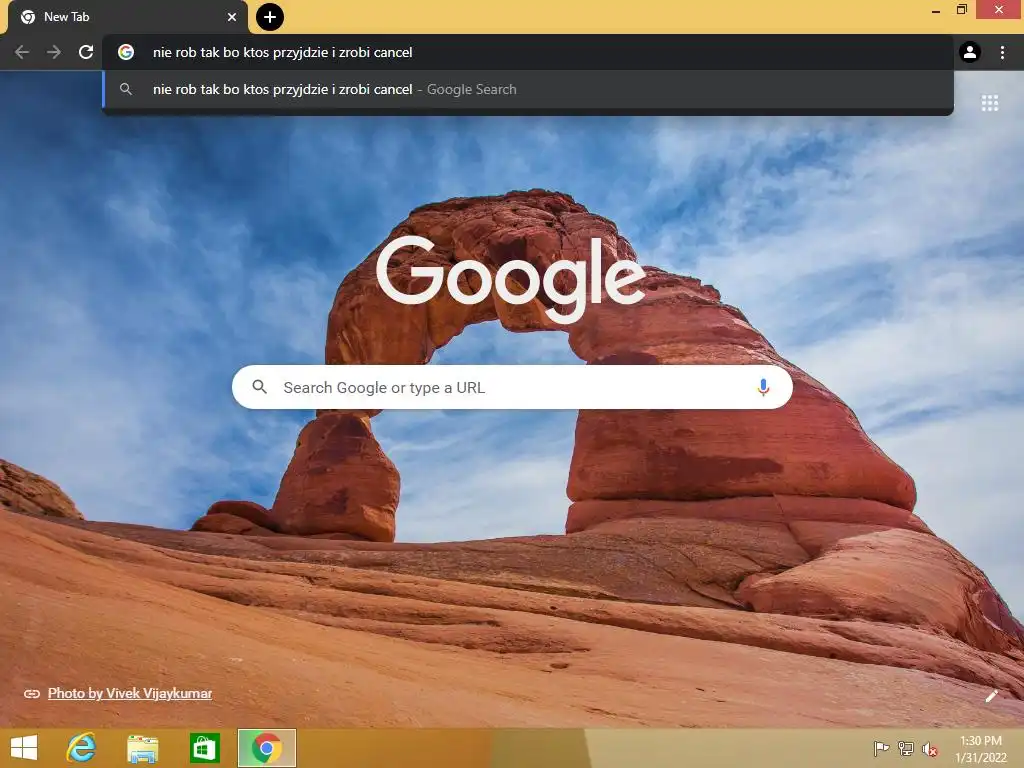
Task: Click the network icon in the system tray
Action: pos(906,748)
